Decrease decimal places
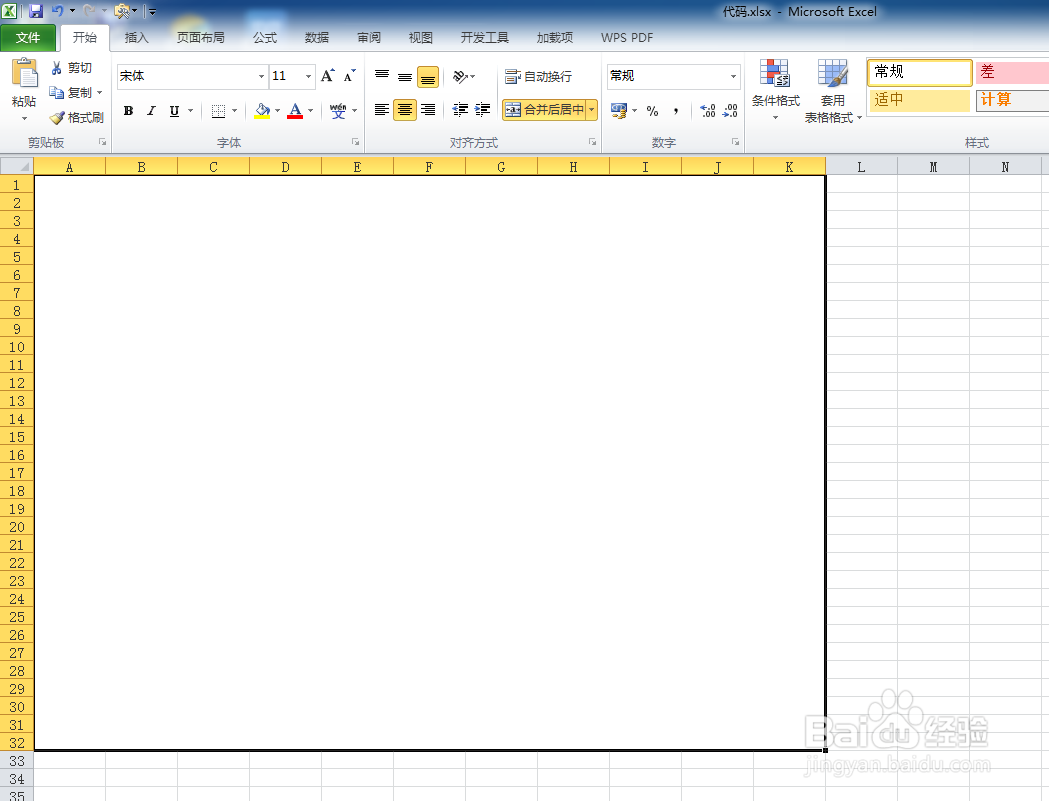The height and width of the screenshot is (801, 1049). (730, 110)
